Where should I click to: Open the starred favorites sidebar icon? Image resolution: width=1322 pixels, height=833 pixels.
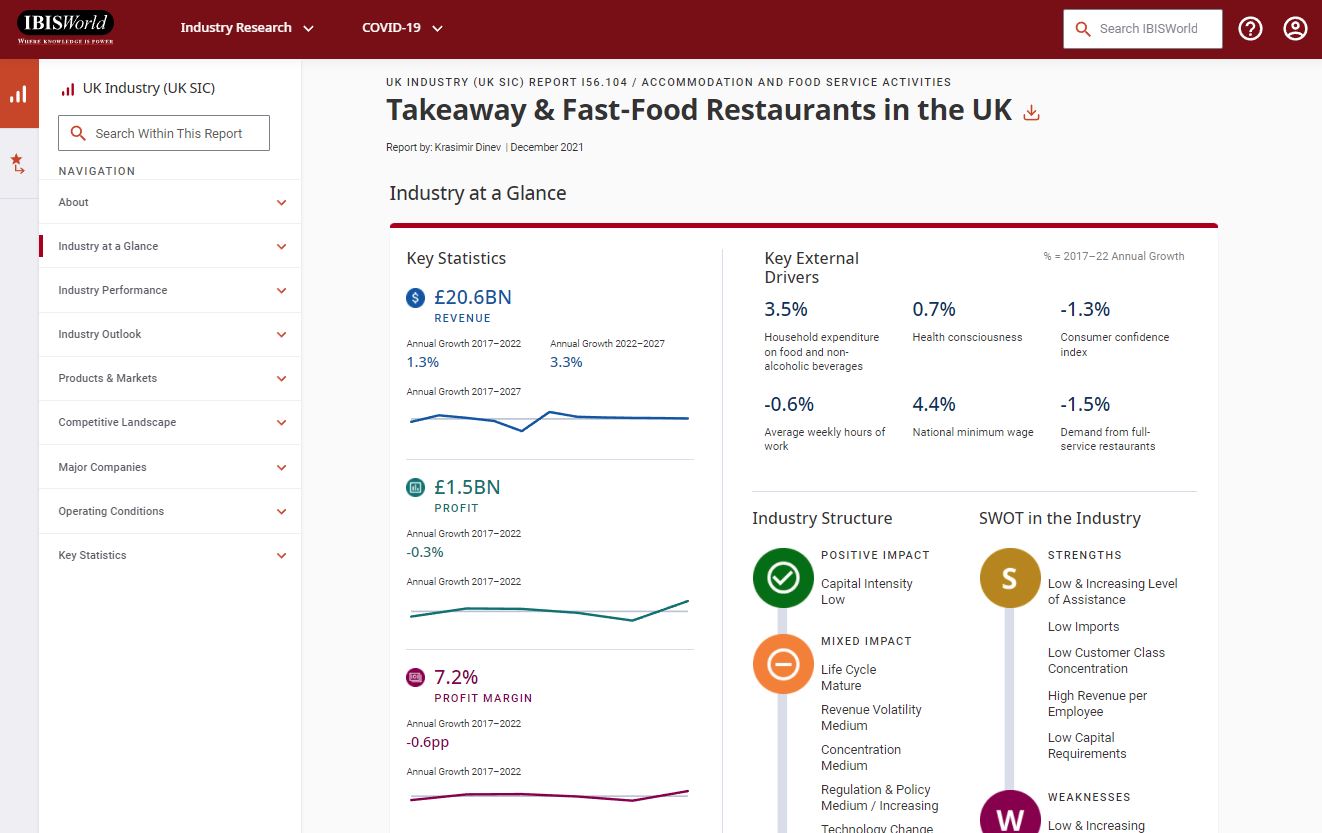click(x=18, y=164)
